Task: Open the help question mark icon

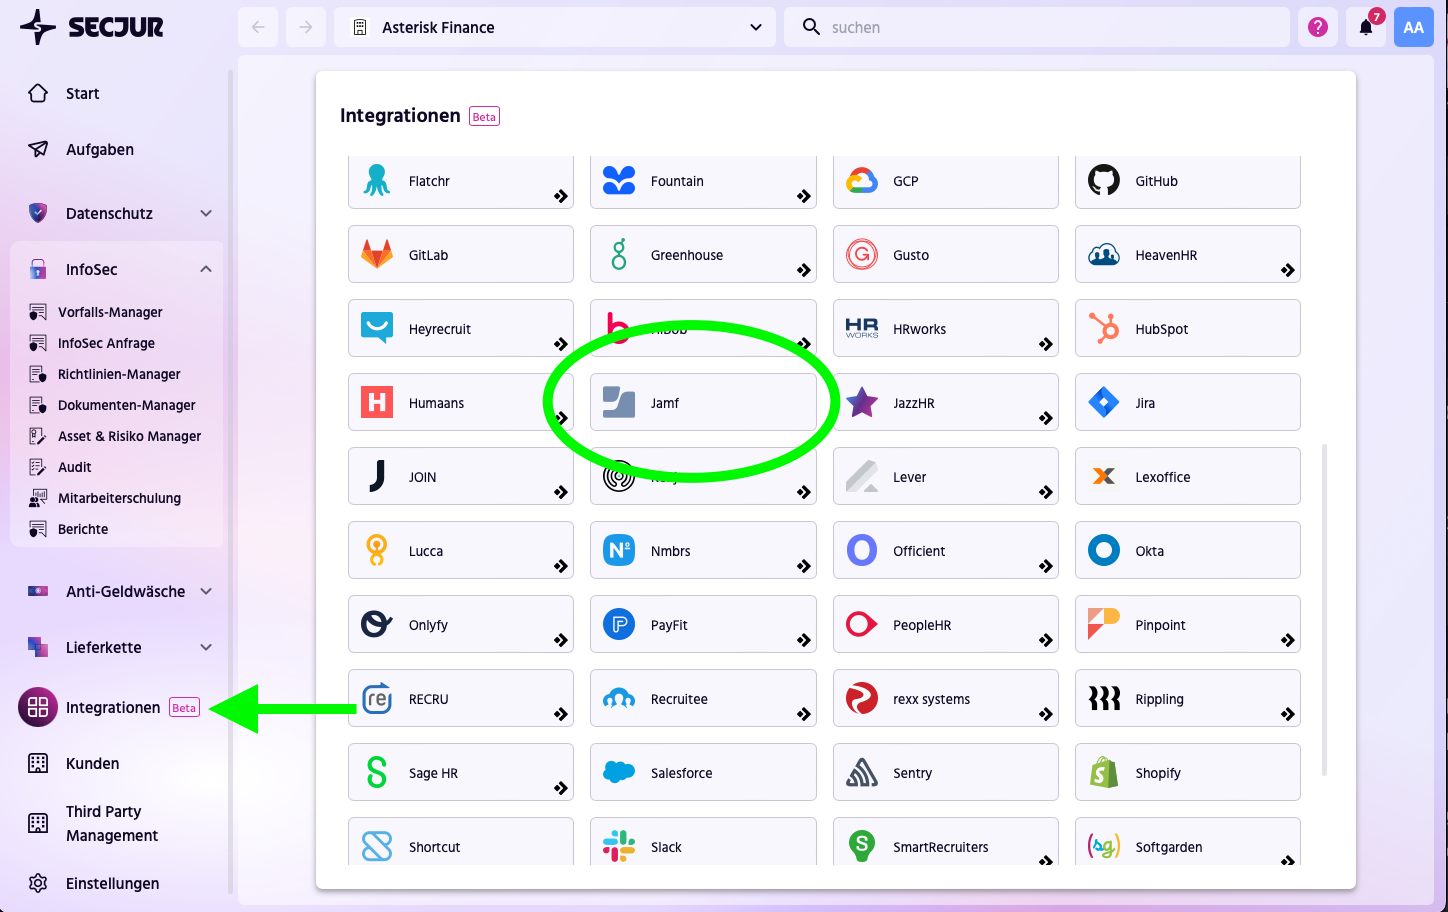Action: click(x=1318, y=27)
